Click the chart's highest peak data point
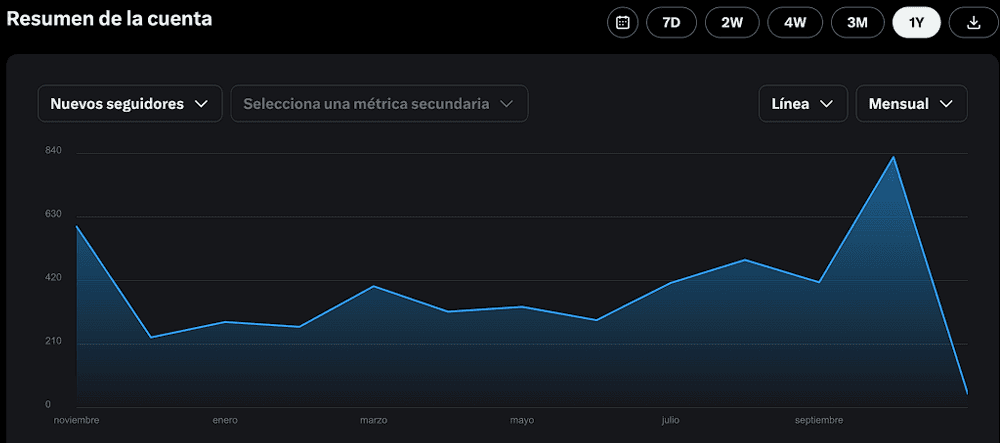Screen dimensions: 1000x443 893,157
